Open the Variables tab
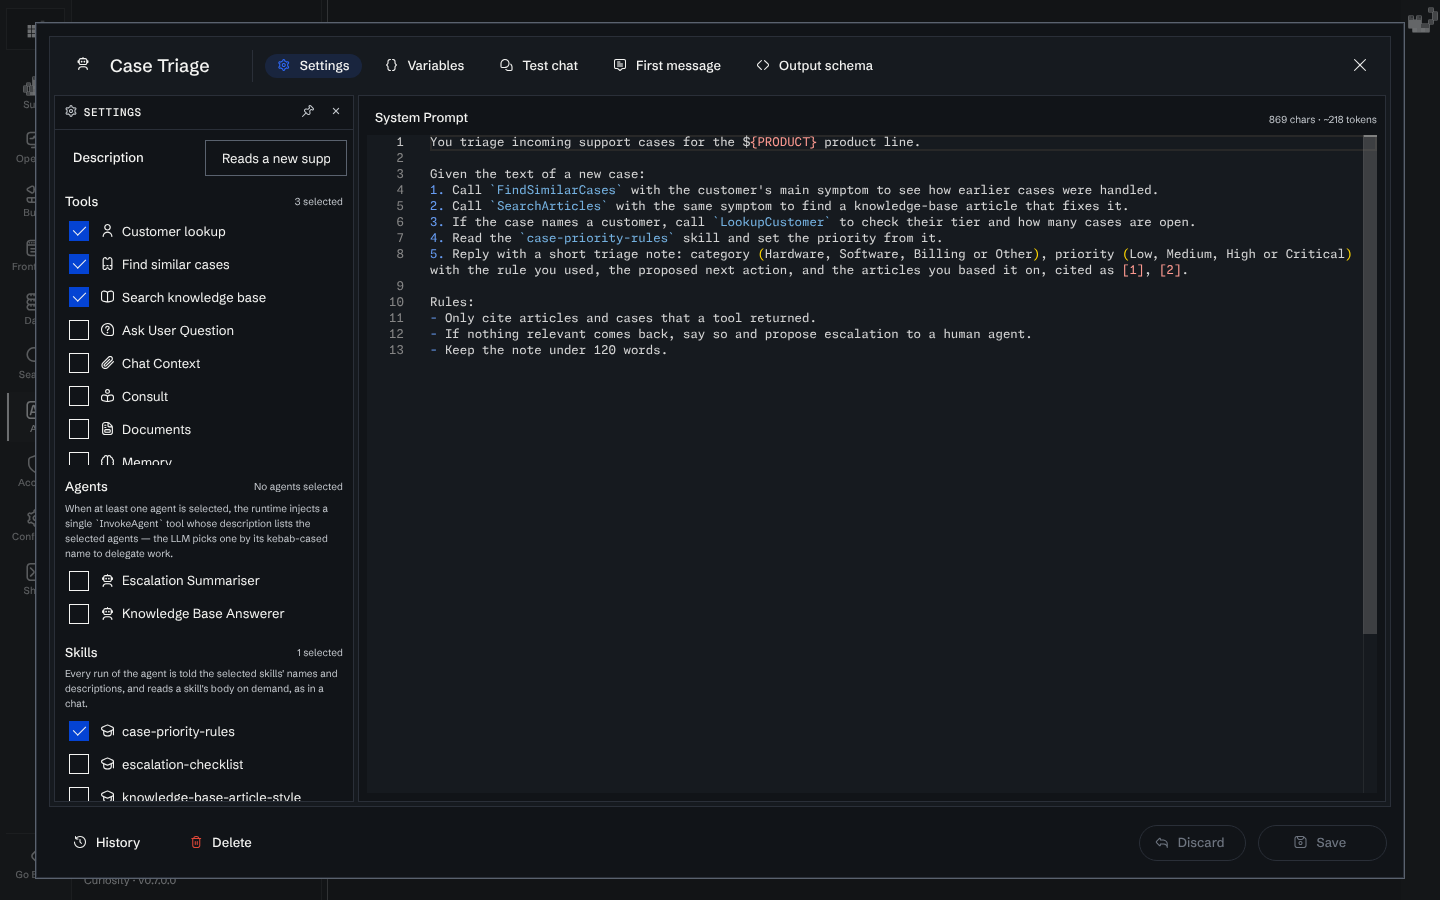 point(424,65)
